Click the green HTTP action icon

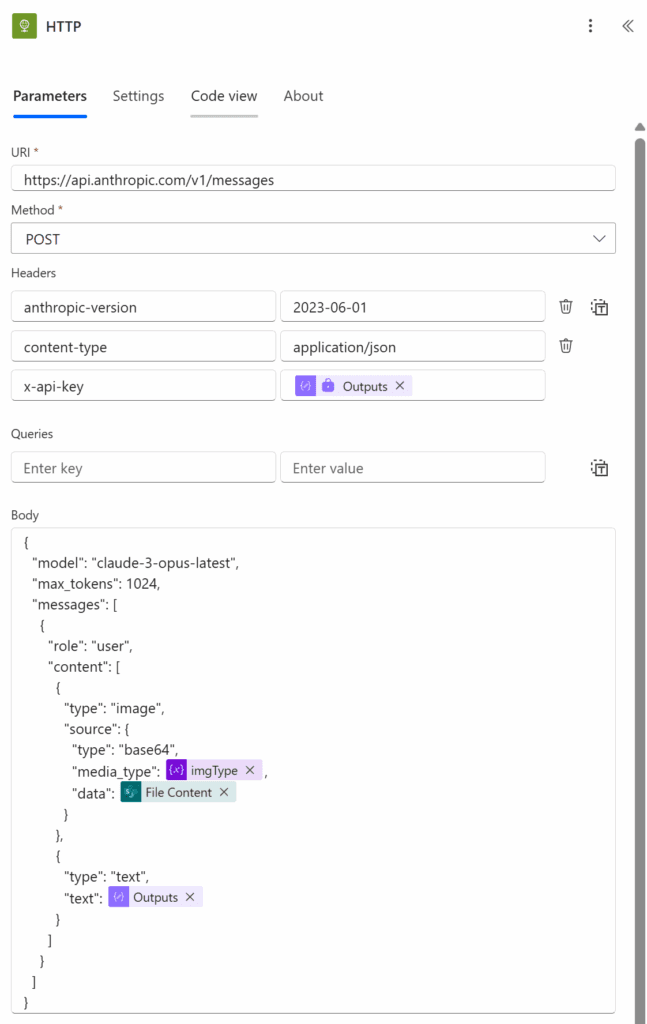(24, 26)
